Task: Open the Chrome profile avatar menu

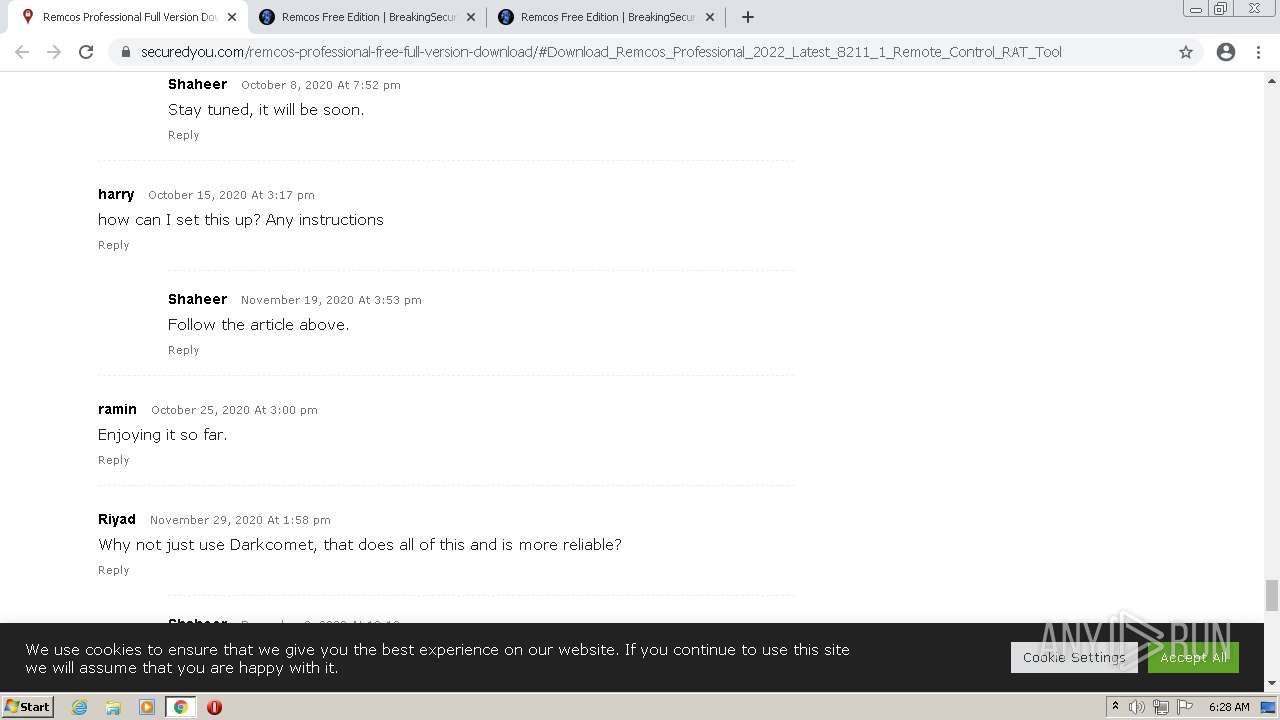Action: tap(1226, 52)
